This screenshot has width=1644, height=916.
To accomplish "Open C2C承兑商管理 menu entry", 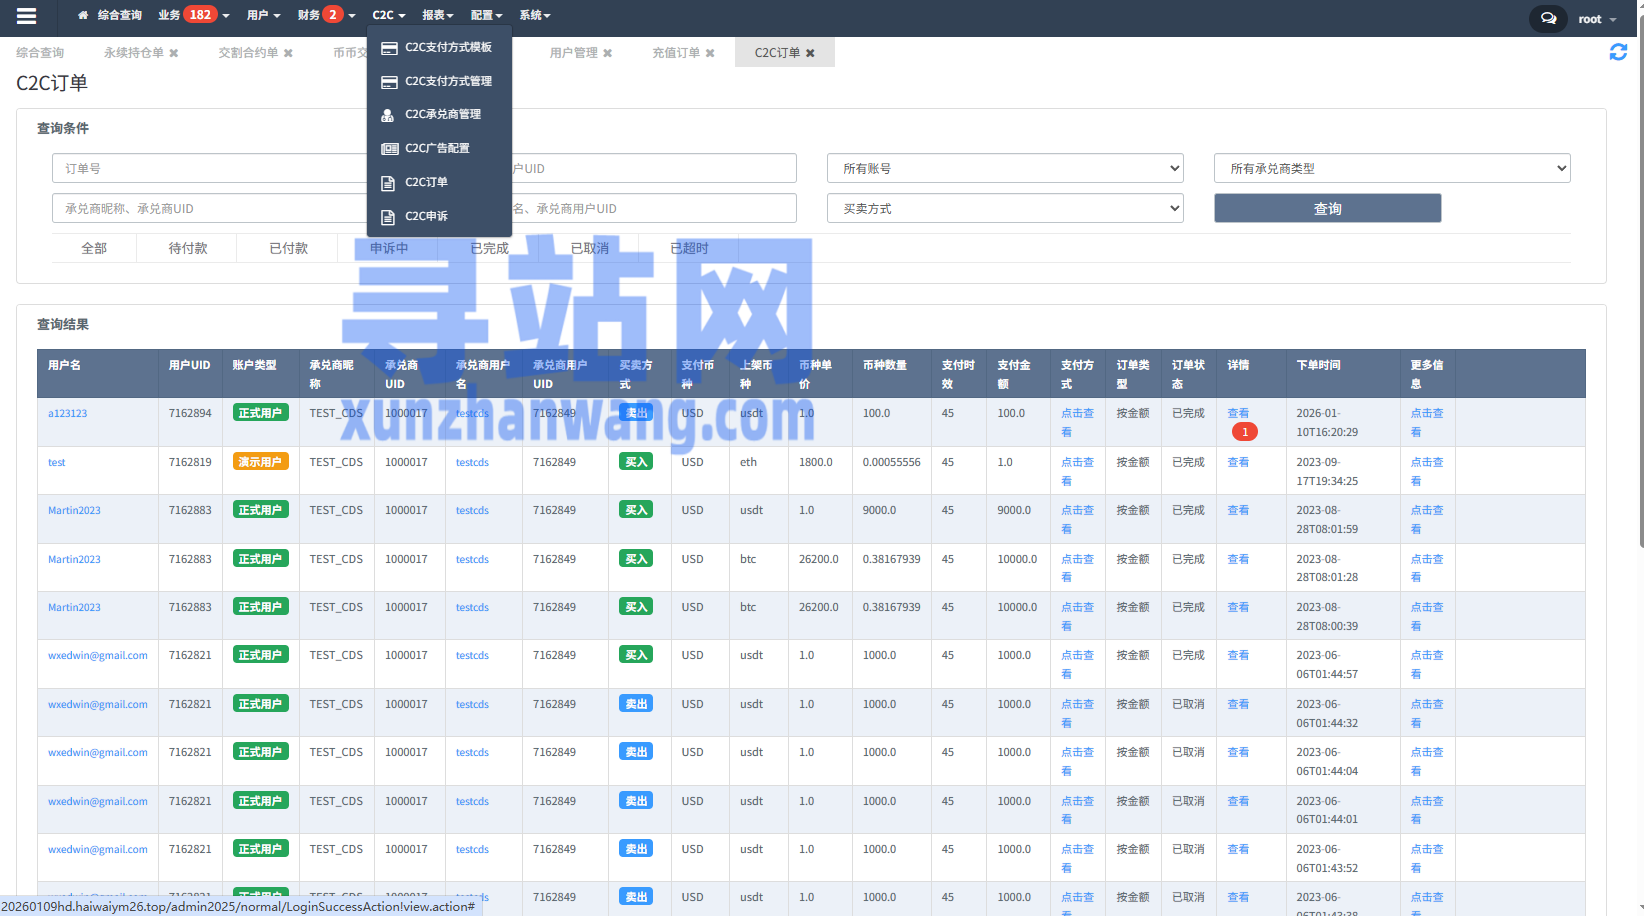I will pos(442,114).
